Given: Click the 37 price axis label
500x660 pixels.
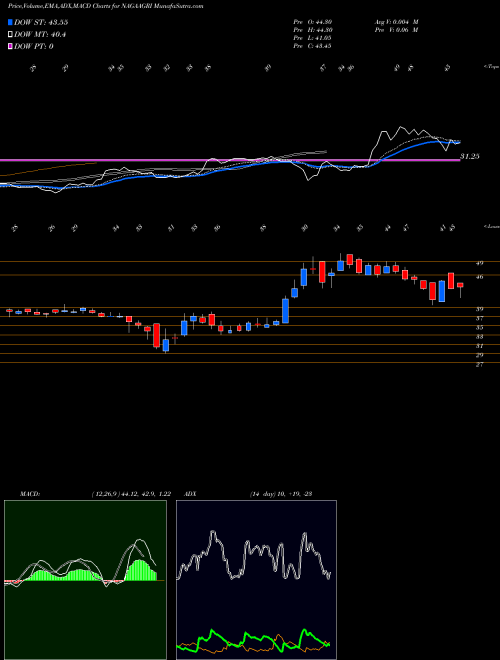Looking at the screenshot, I should tap(479, 318).
